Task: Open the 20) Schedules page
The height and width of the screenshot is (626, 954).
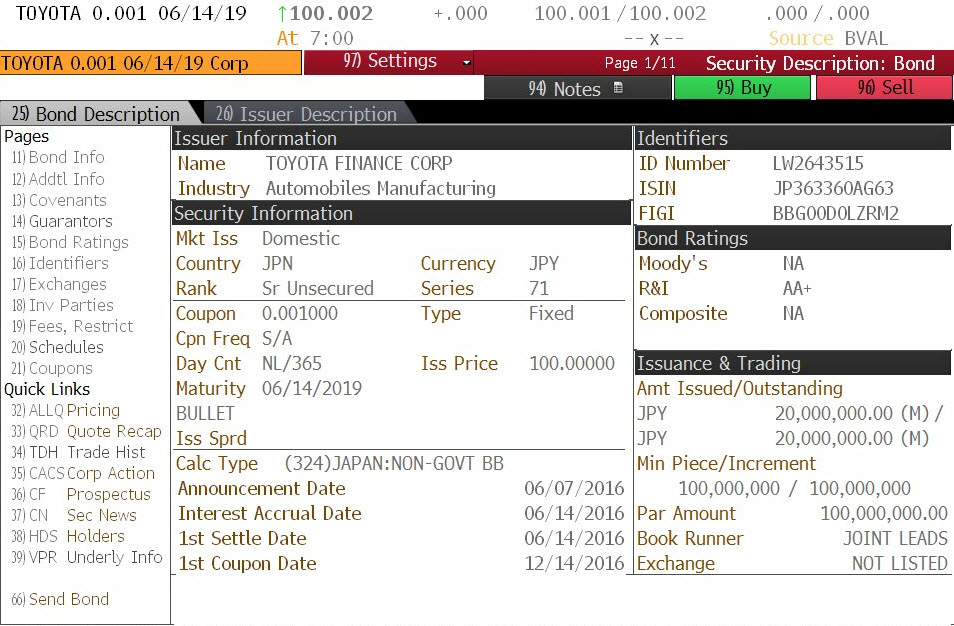Action: (57, 347)
